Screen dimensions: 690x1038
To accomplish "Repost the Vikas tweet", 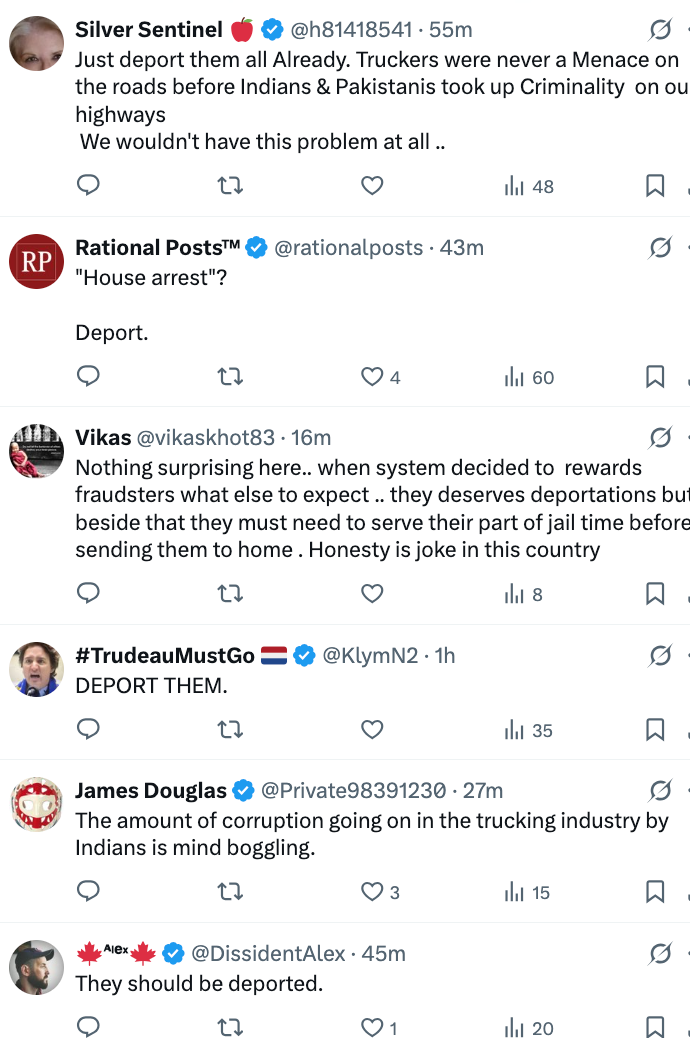I will click(230, 594).
